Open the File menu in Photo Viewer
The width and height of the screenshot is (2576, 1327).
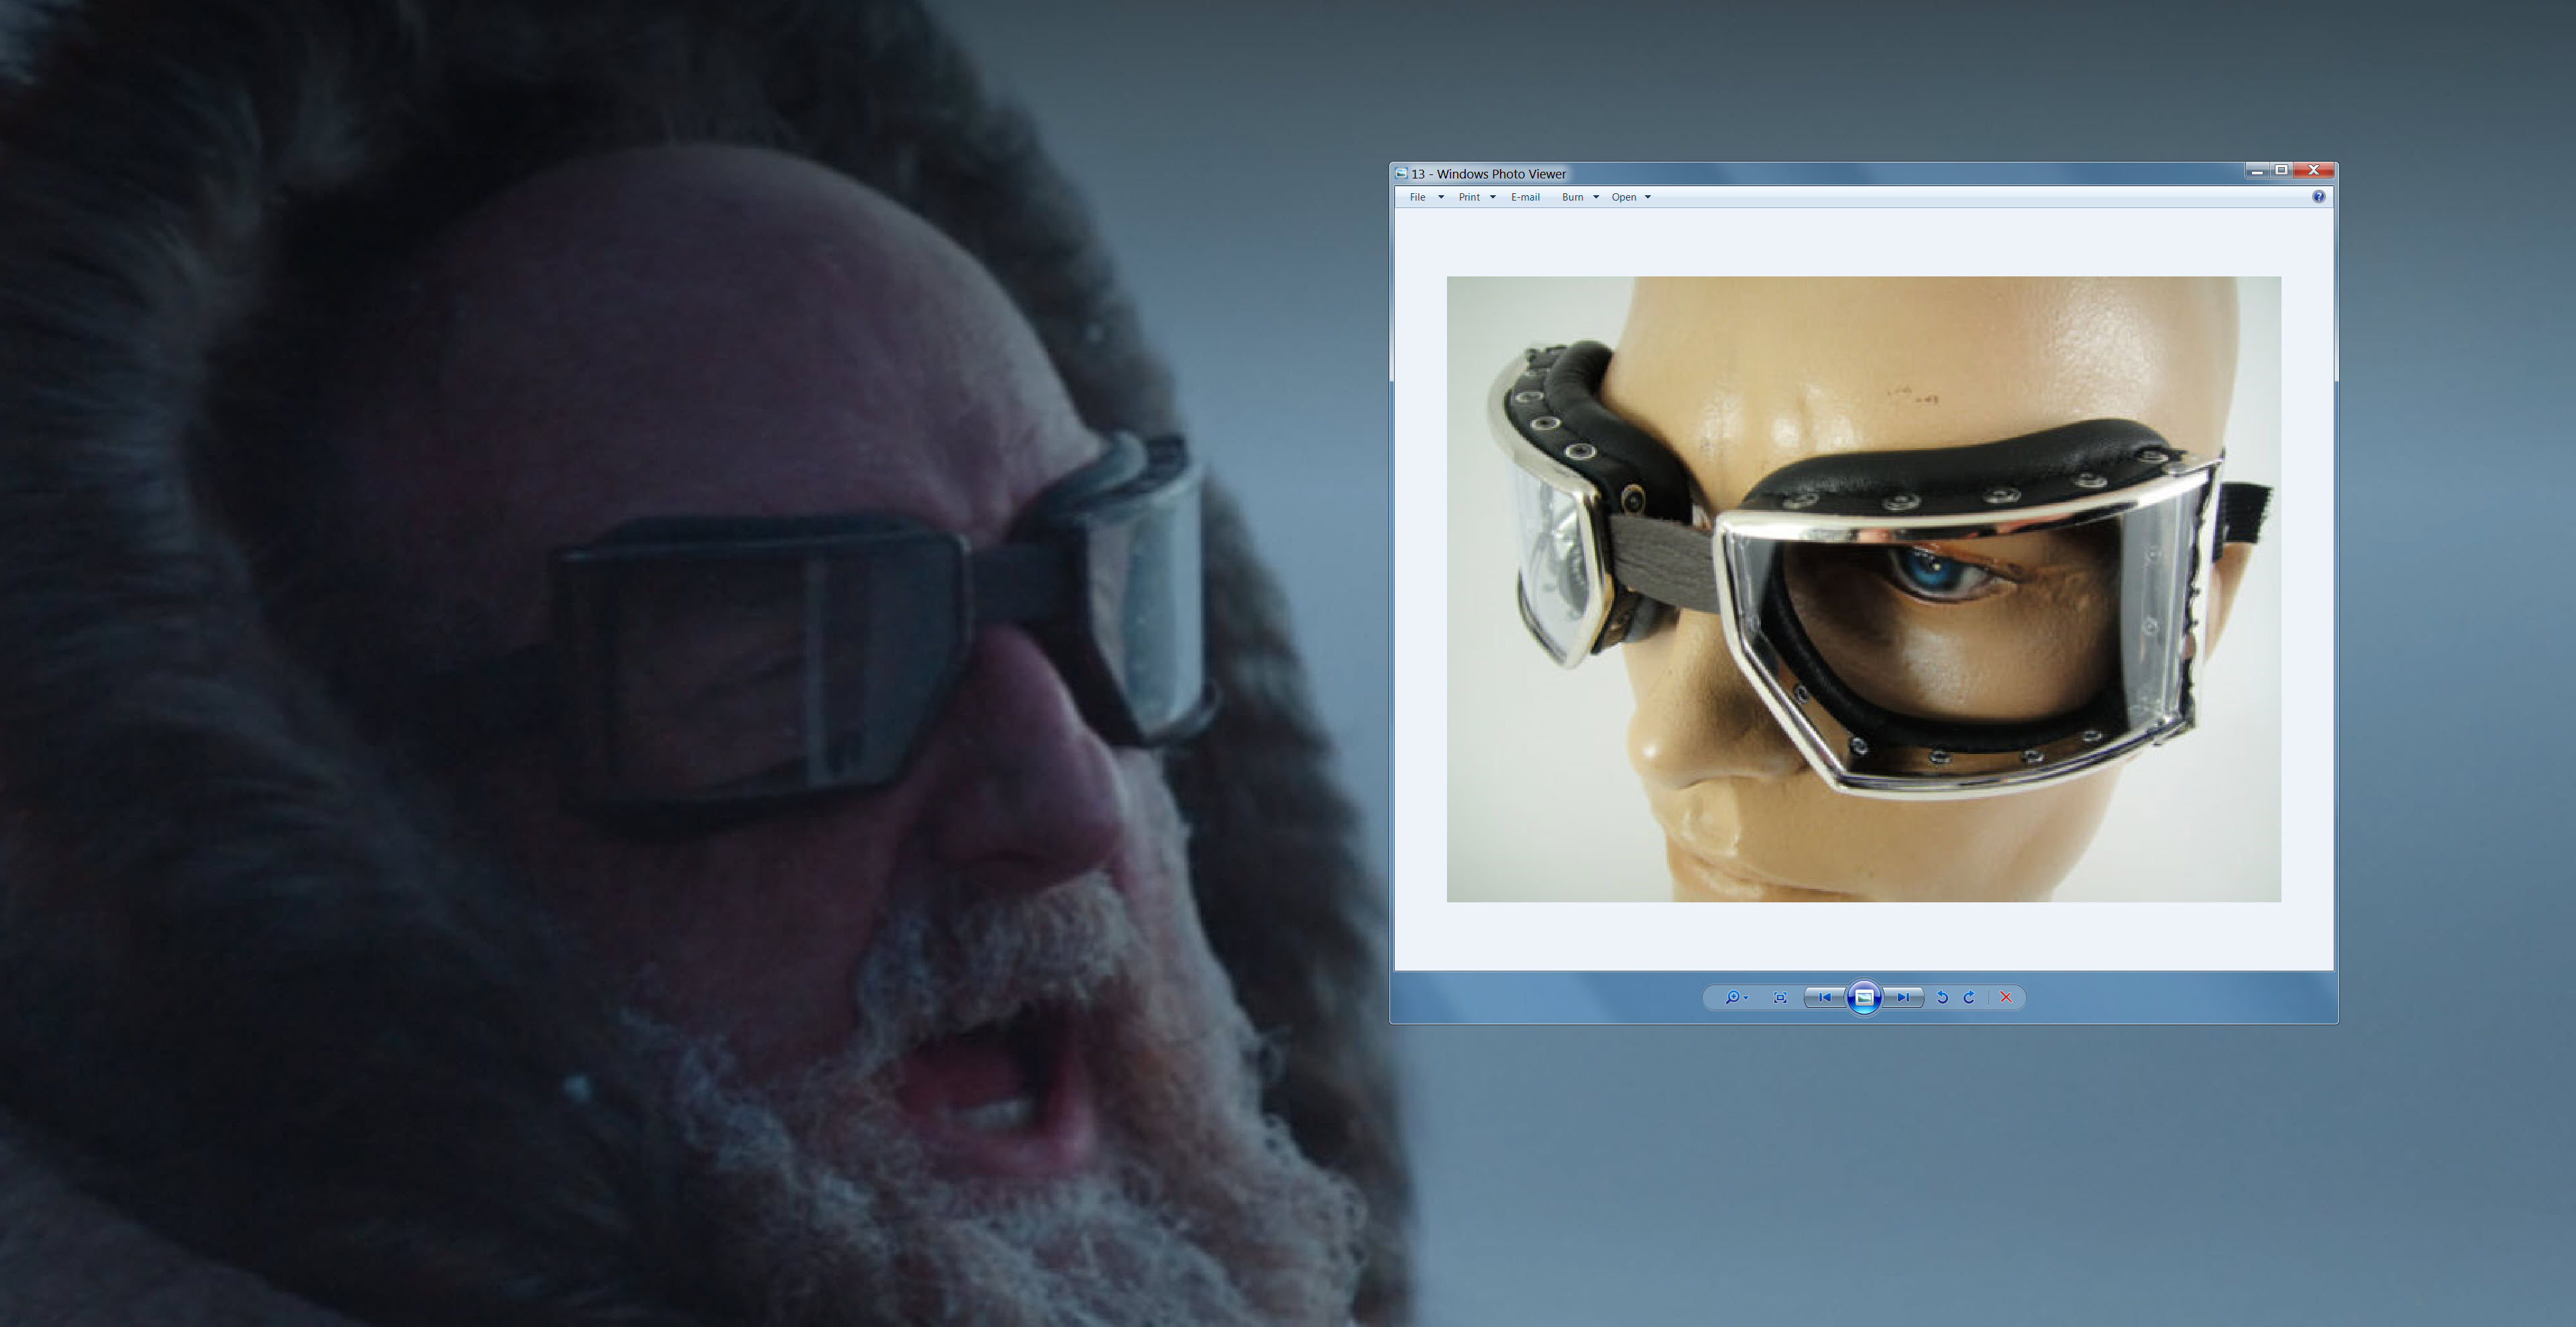coord(1426,197)
